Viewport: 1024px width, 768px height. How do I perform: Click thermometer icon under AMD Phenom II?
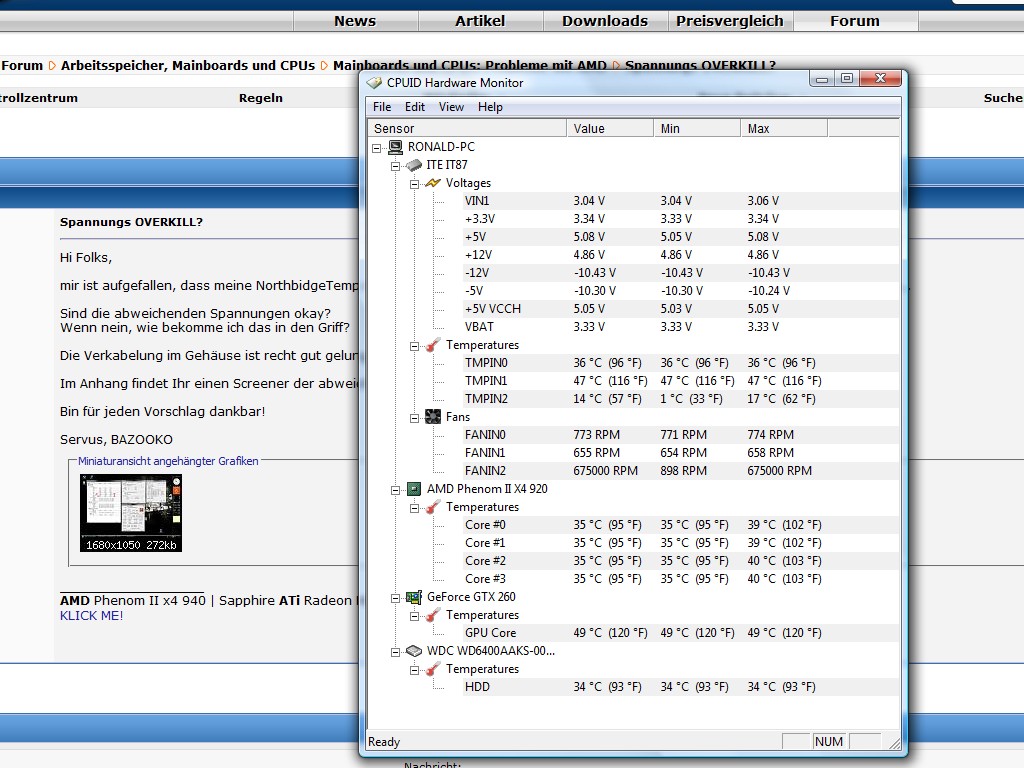[432, 507]
